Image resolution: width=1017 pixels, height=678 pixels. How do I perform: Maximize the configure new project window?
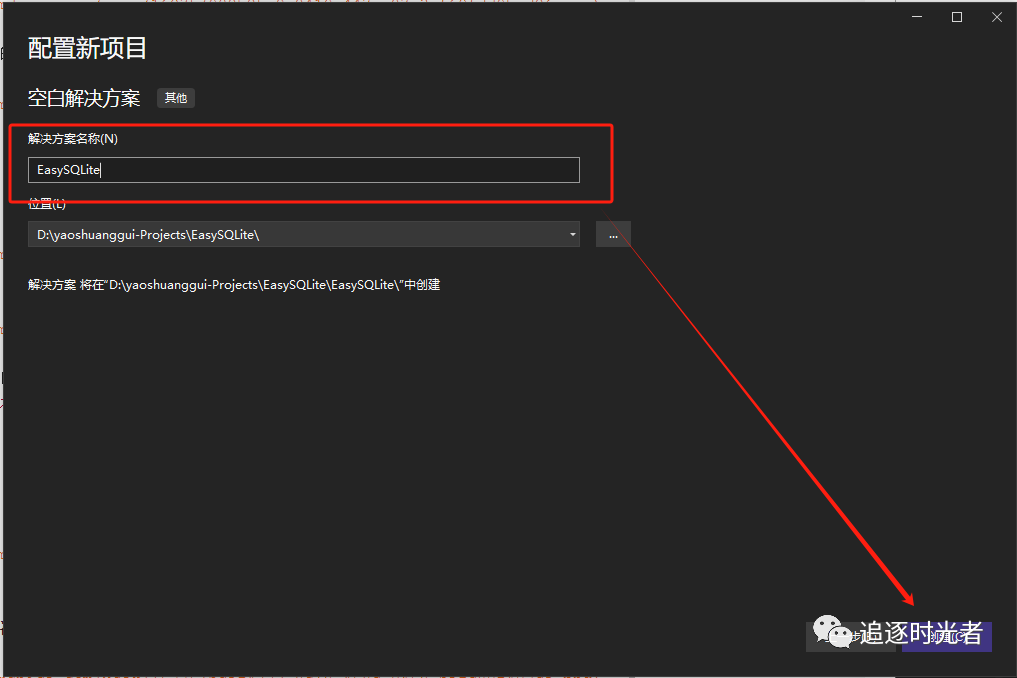click(x=957, y=17)
